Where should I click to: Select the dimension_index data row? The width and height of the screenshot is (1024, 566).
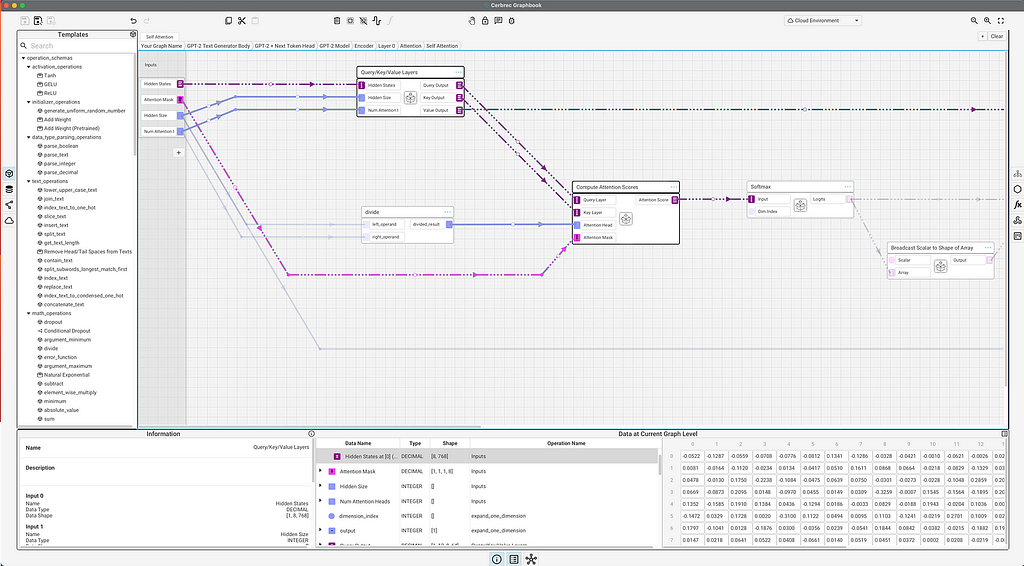[x=487, y=516]
